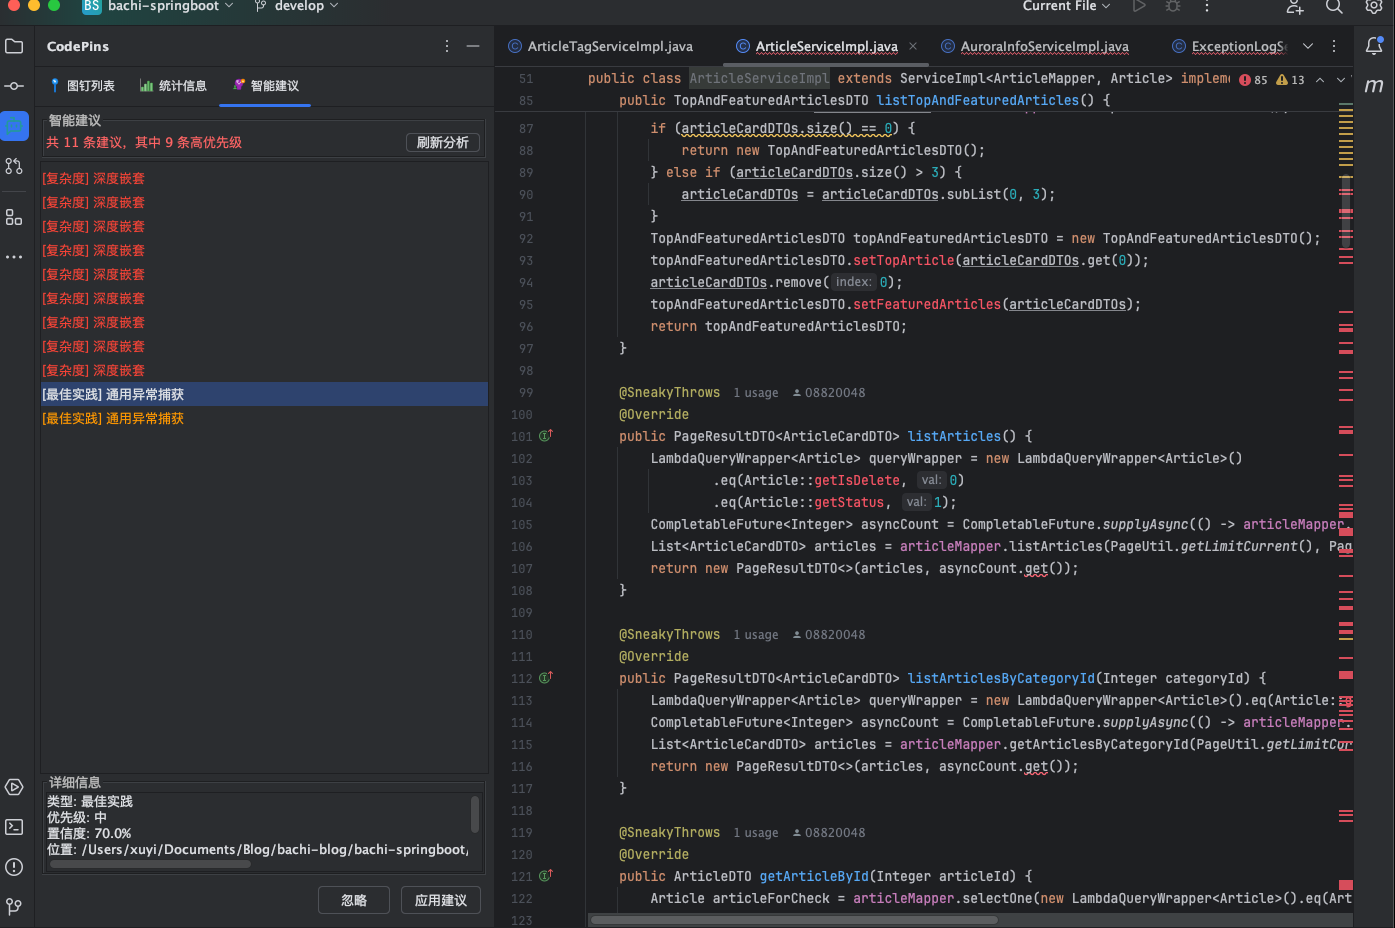The width and height of the screenshot is (1395, 928).
Task: Click line number 99 in the gutter
Action: 526,392
